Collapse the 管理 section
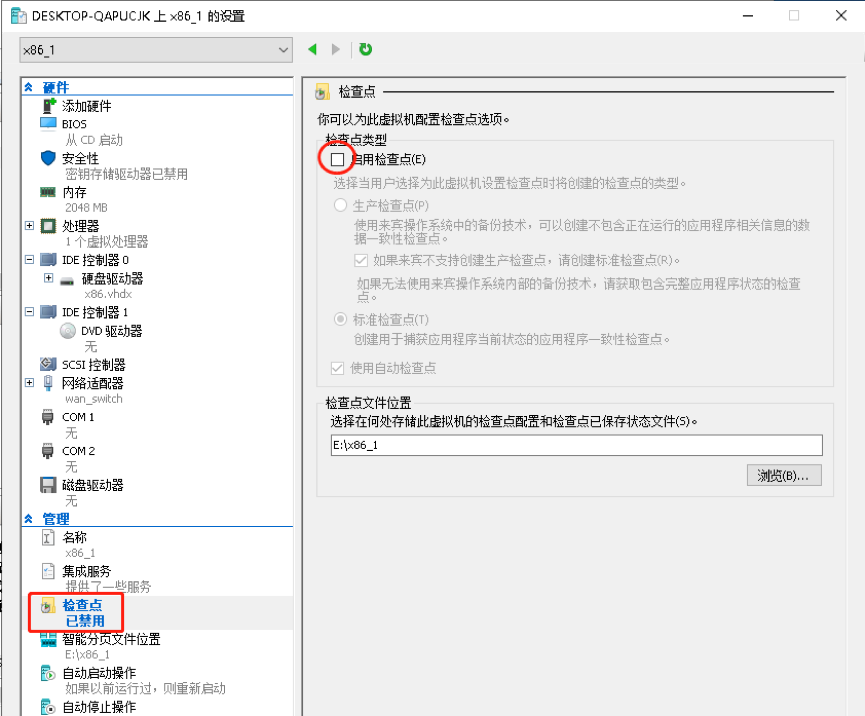 [29, 519]
